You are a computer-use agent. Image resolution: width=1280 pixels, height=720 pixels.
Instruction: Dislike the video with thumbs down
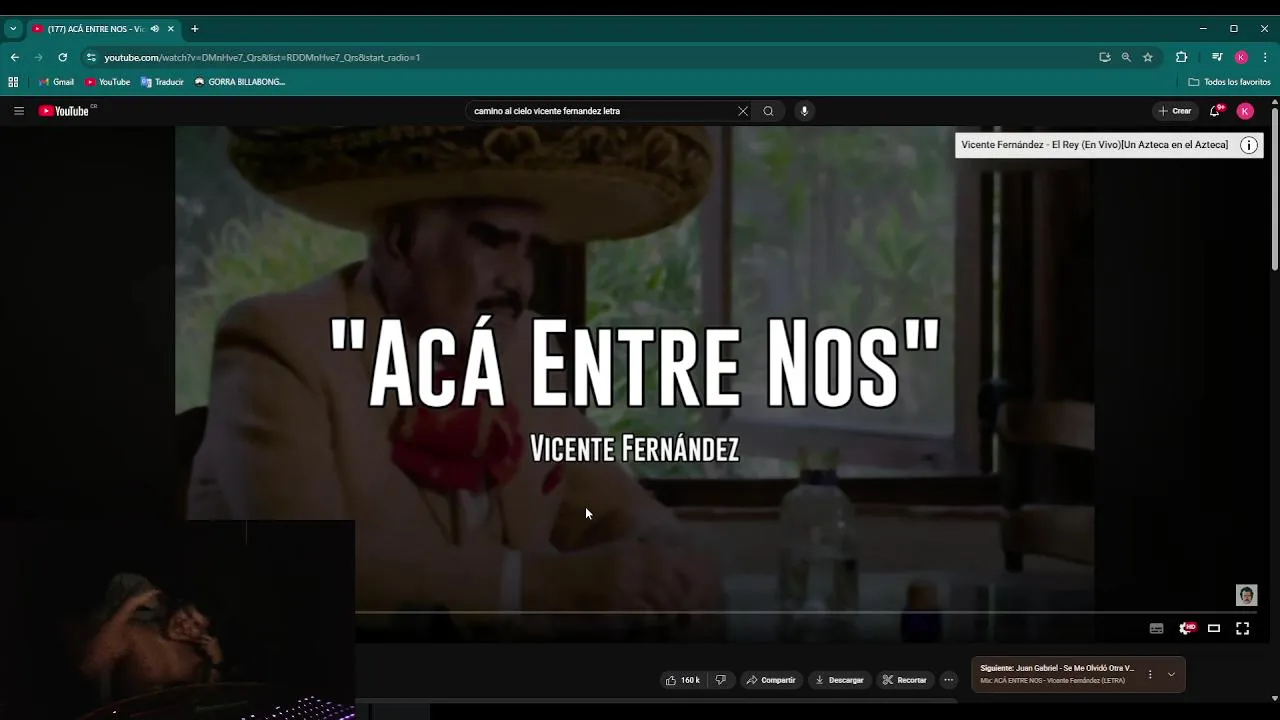[720, 680]
